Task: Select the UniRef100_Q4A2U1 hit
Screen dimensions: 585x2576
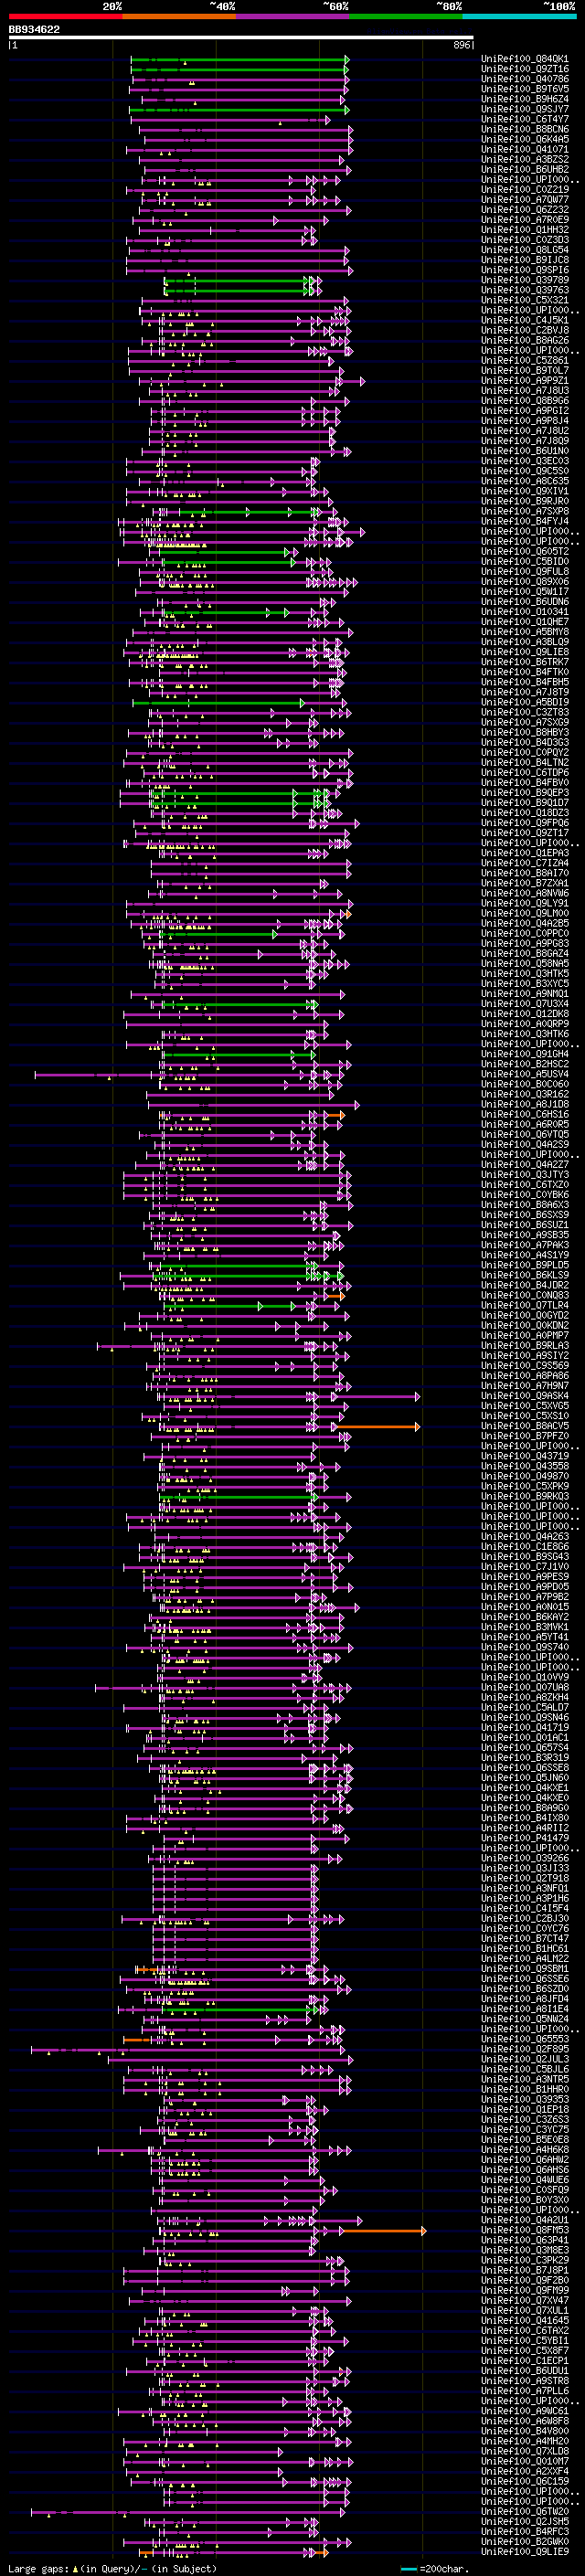Action: pyautogui.click(x=525, y=2220)
